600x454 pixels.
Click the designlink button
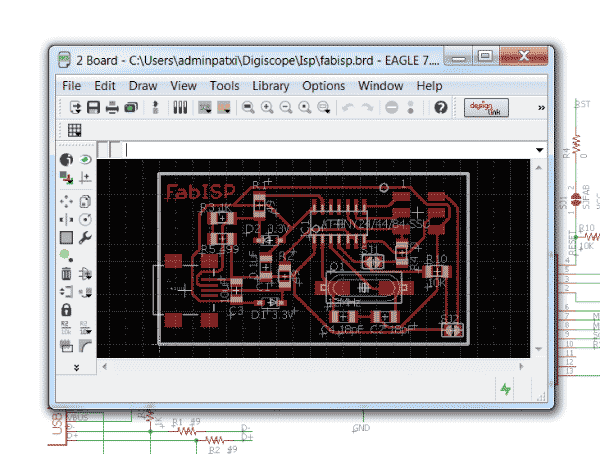point(486,108)
